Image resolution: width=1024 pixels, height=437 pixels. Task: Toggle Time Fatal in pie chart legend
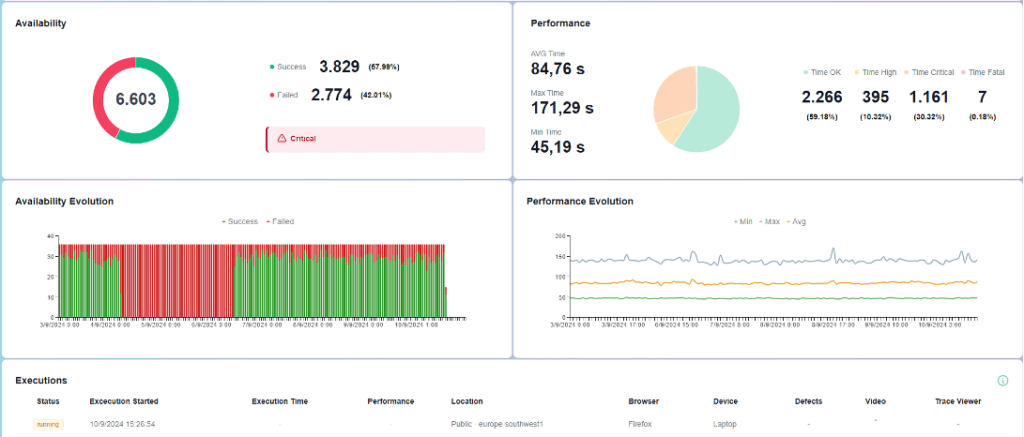click(x=982, y=73)
